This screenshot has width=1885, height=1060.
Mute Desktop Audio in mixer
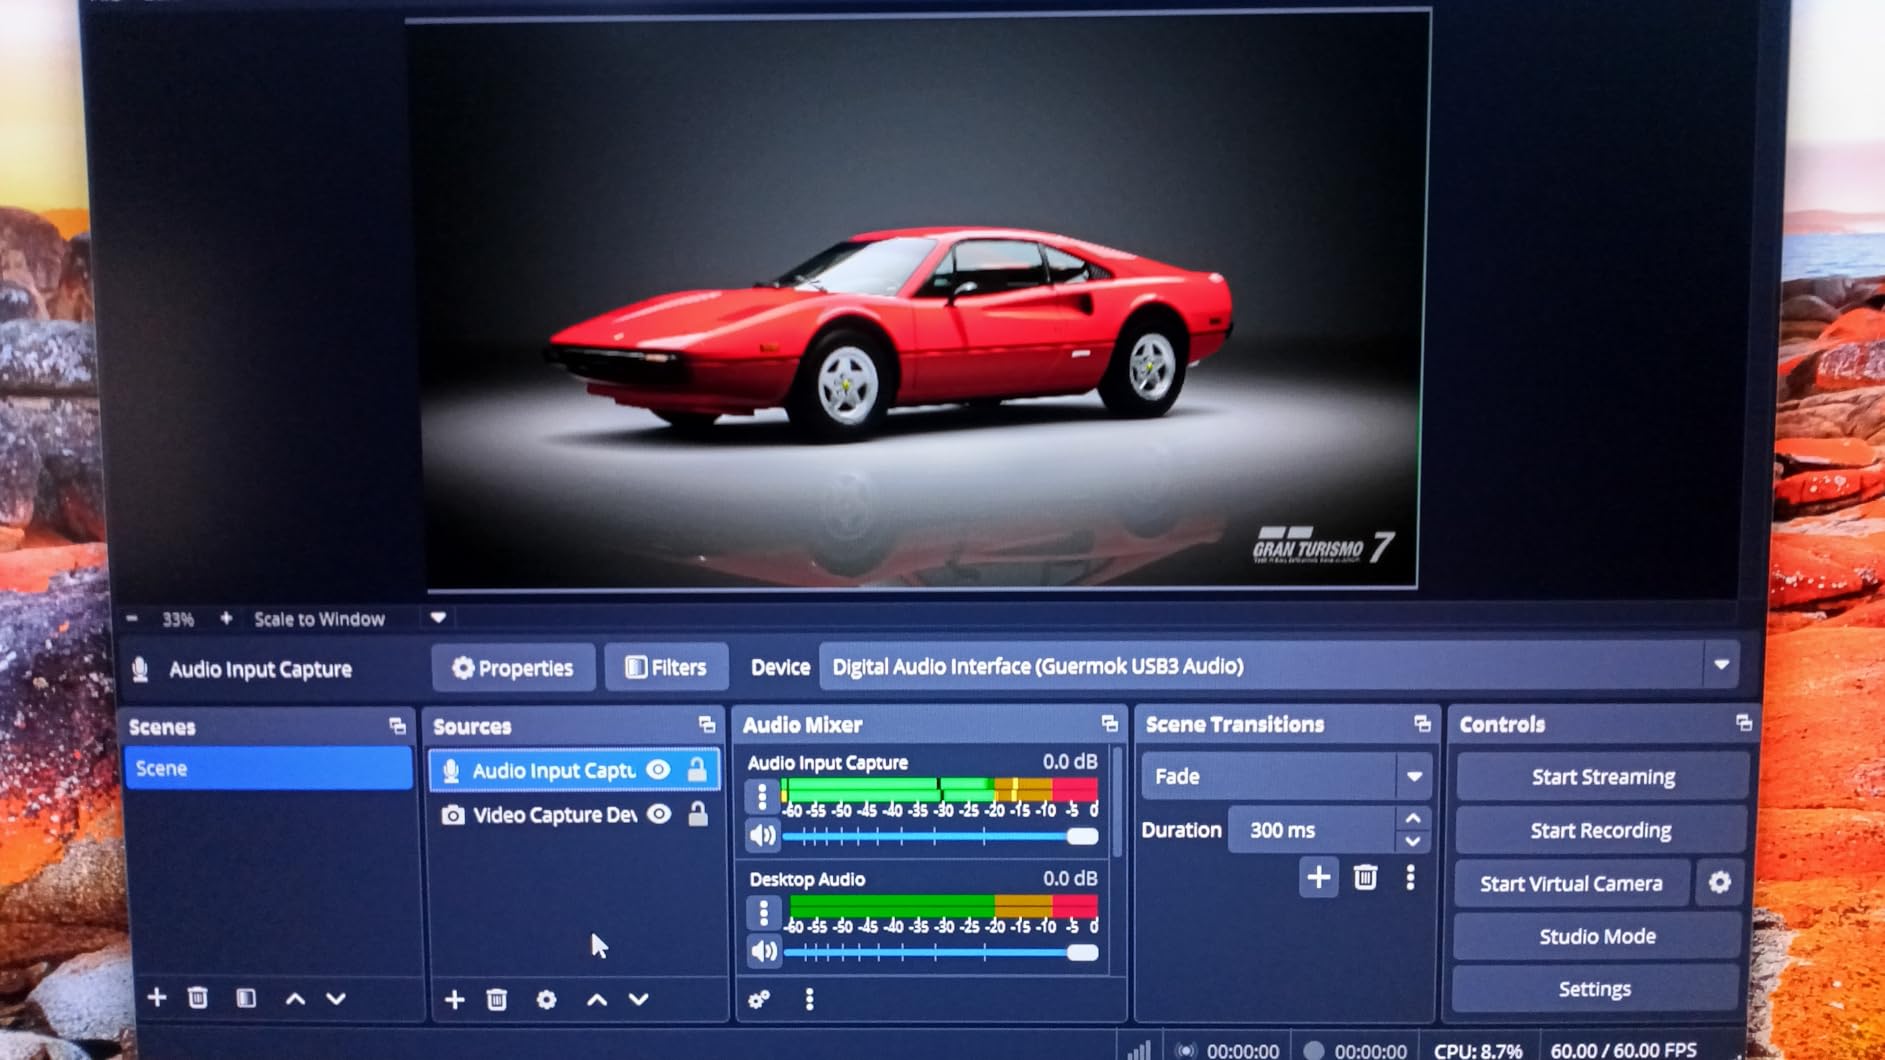(x=763, y=951)
